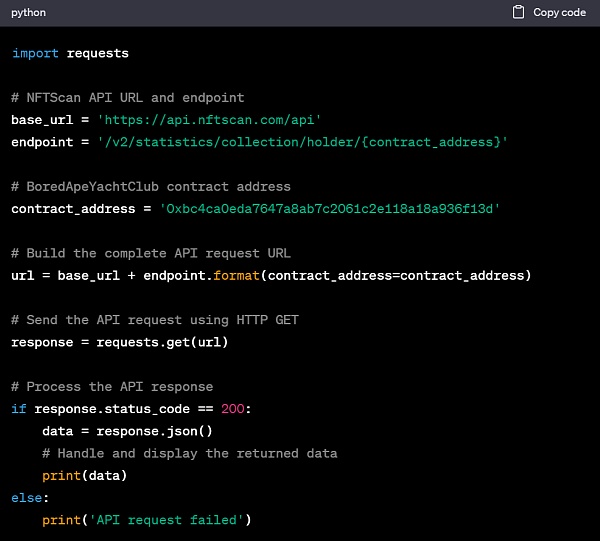Click the python language label
Image resolution: width=600 pixels, height=541 pixels.
tap(29, 13)
